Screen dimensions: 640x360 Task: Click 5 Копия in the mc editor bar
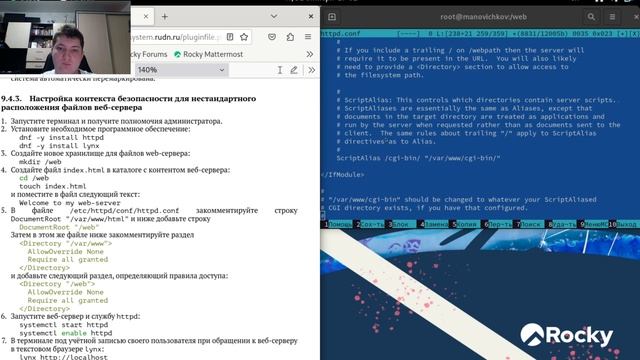click(466, 224)
